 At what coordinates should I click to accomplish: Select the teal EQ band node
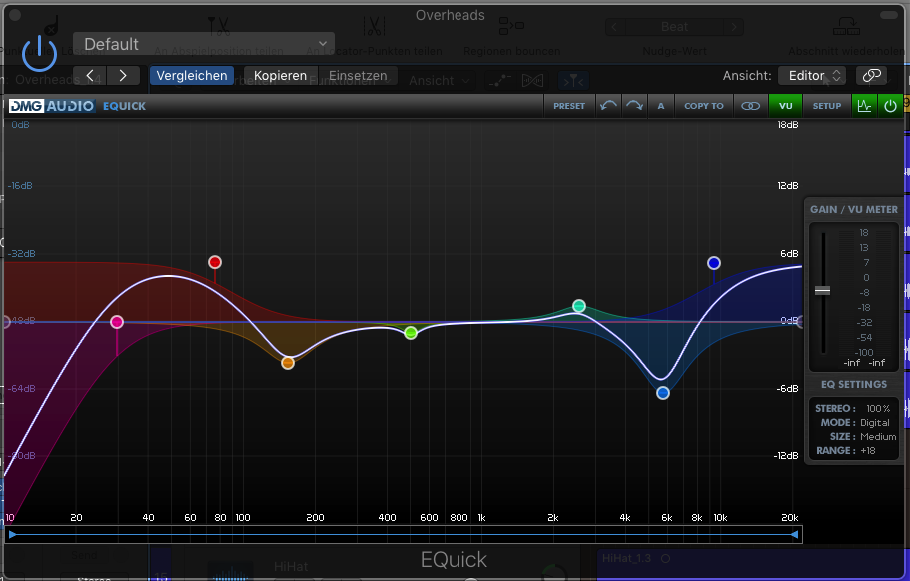pyautogui.click(x=579, y=306)
